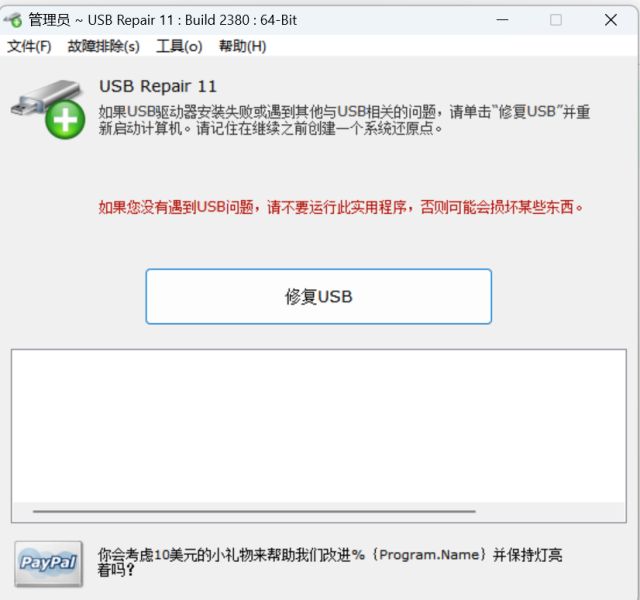Open the PayPal donation button
The image size is (640, 600).
(48, 564)
